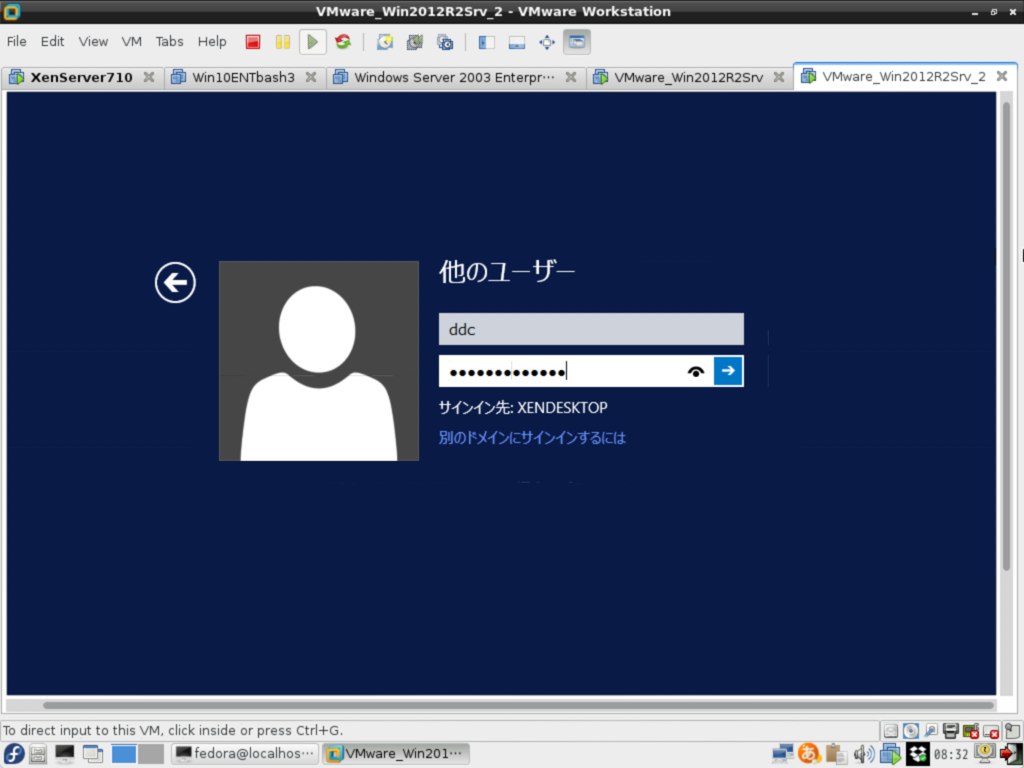Click the clock showing 08:32
This screenshot has height=768, width=1024.
(x=950, y=755)
